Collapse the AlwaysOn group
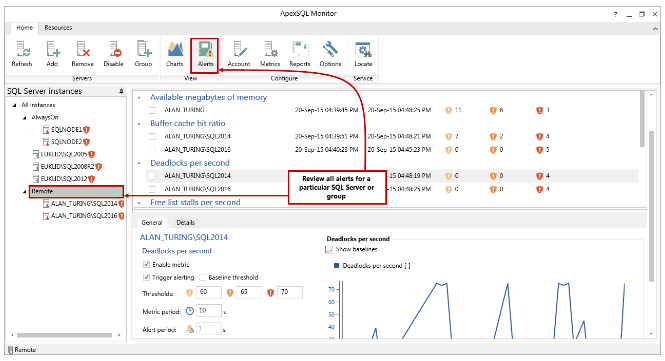665x361 pixels. (x=25, y=118)
